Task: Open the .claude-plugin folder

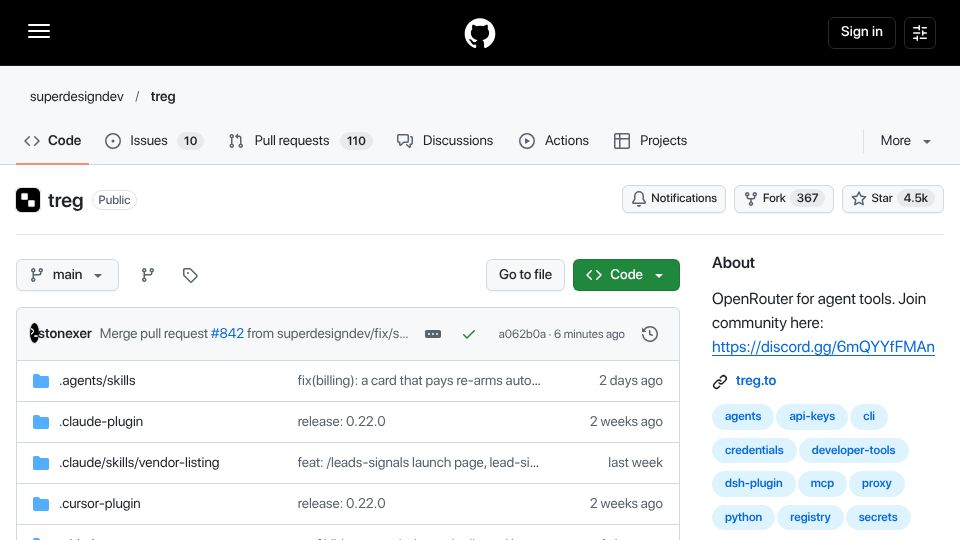Action: point(101,422)
